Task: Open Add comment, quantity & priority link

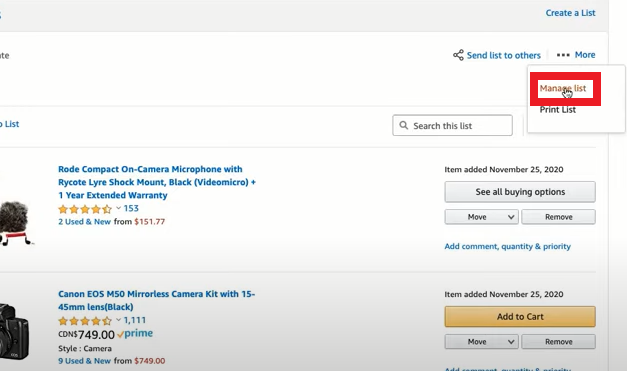Action: (x=507, y=246)
